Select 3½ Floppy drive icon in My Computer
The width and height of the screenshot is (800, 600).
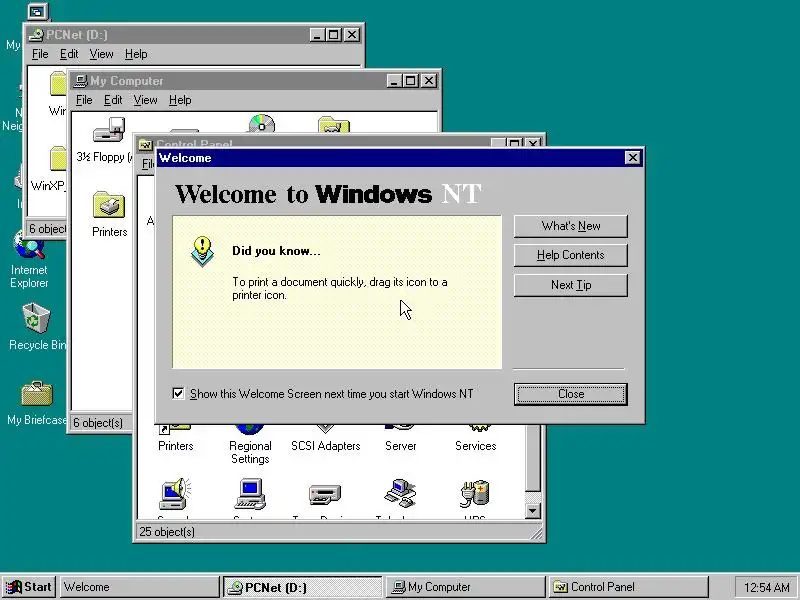(x=108, y=139)
